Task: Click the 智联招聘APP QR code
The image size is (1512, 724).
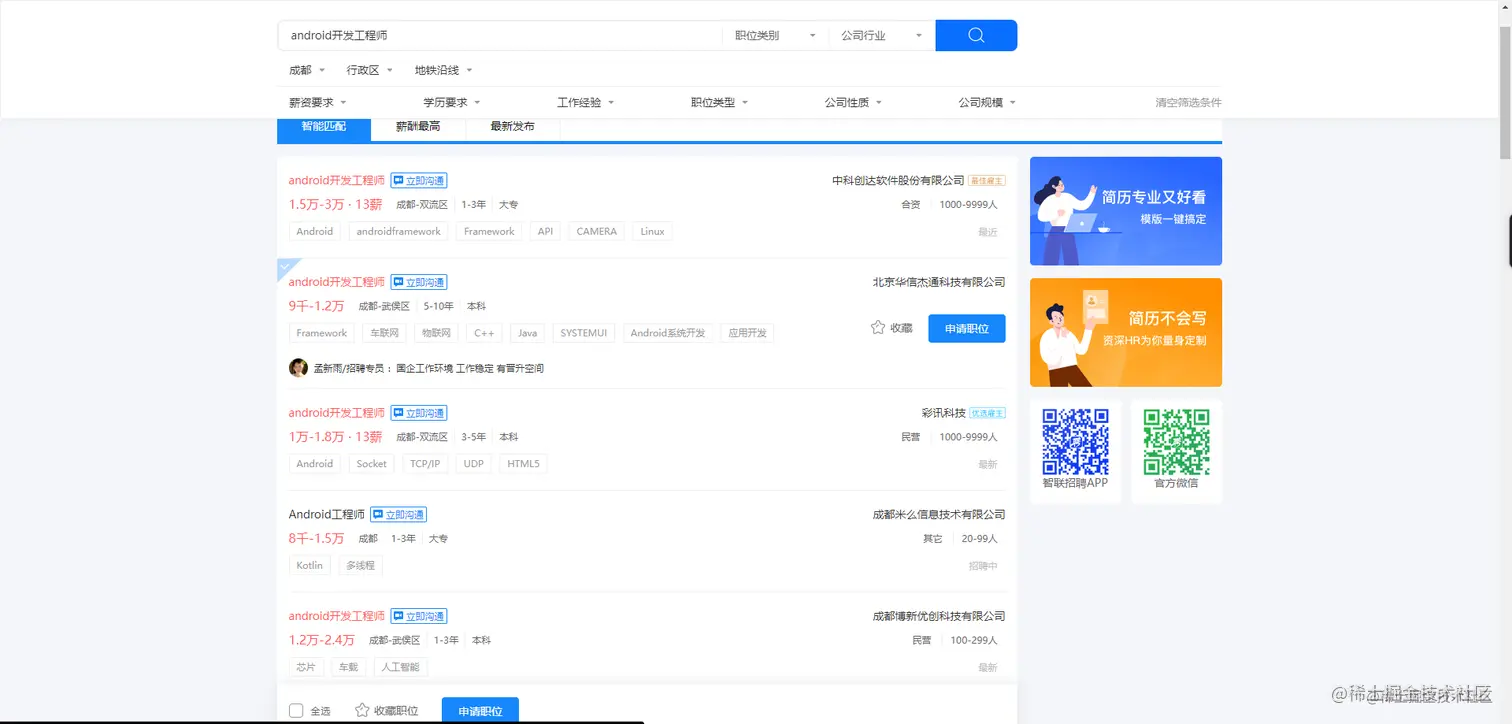Action: [1075, 440]
